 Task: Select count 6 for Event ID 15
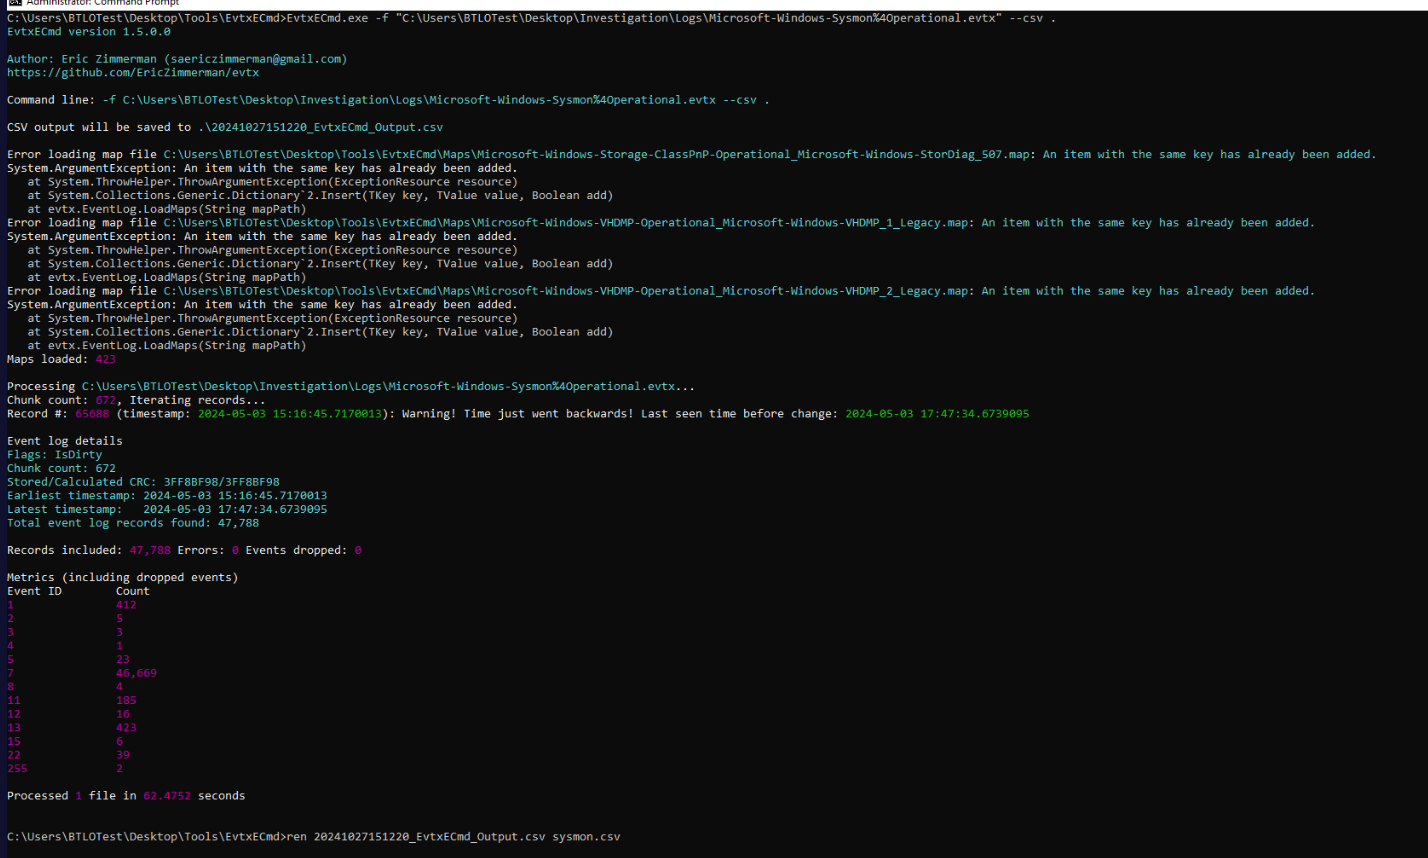coord(120,740)
